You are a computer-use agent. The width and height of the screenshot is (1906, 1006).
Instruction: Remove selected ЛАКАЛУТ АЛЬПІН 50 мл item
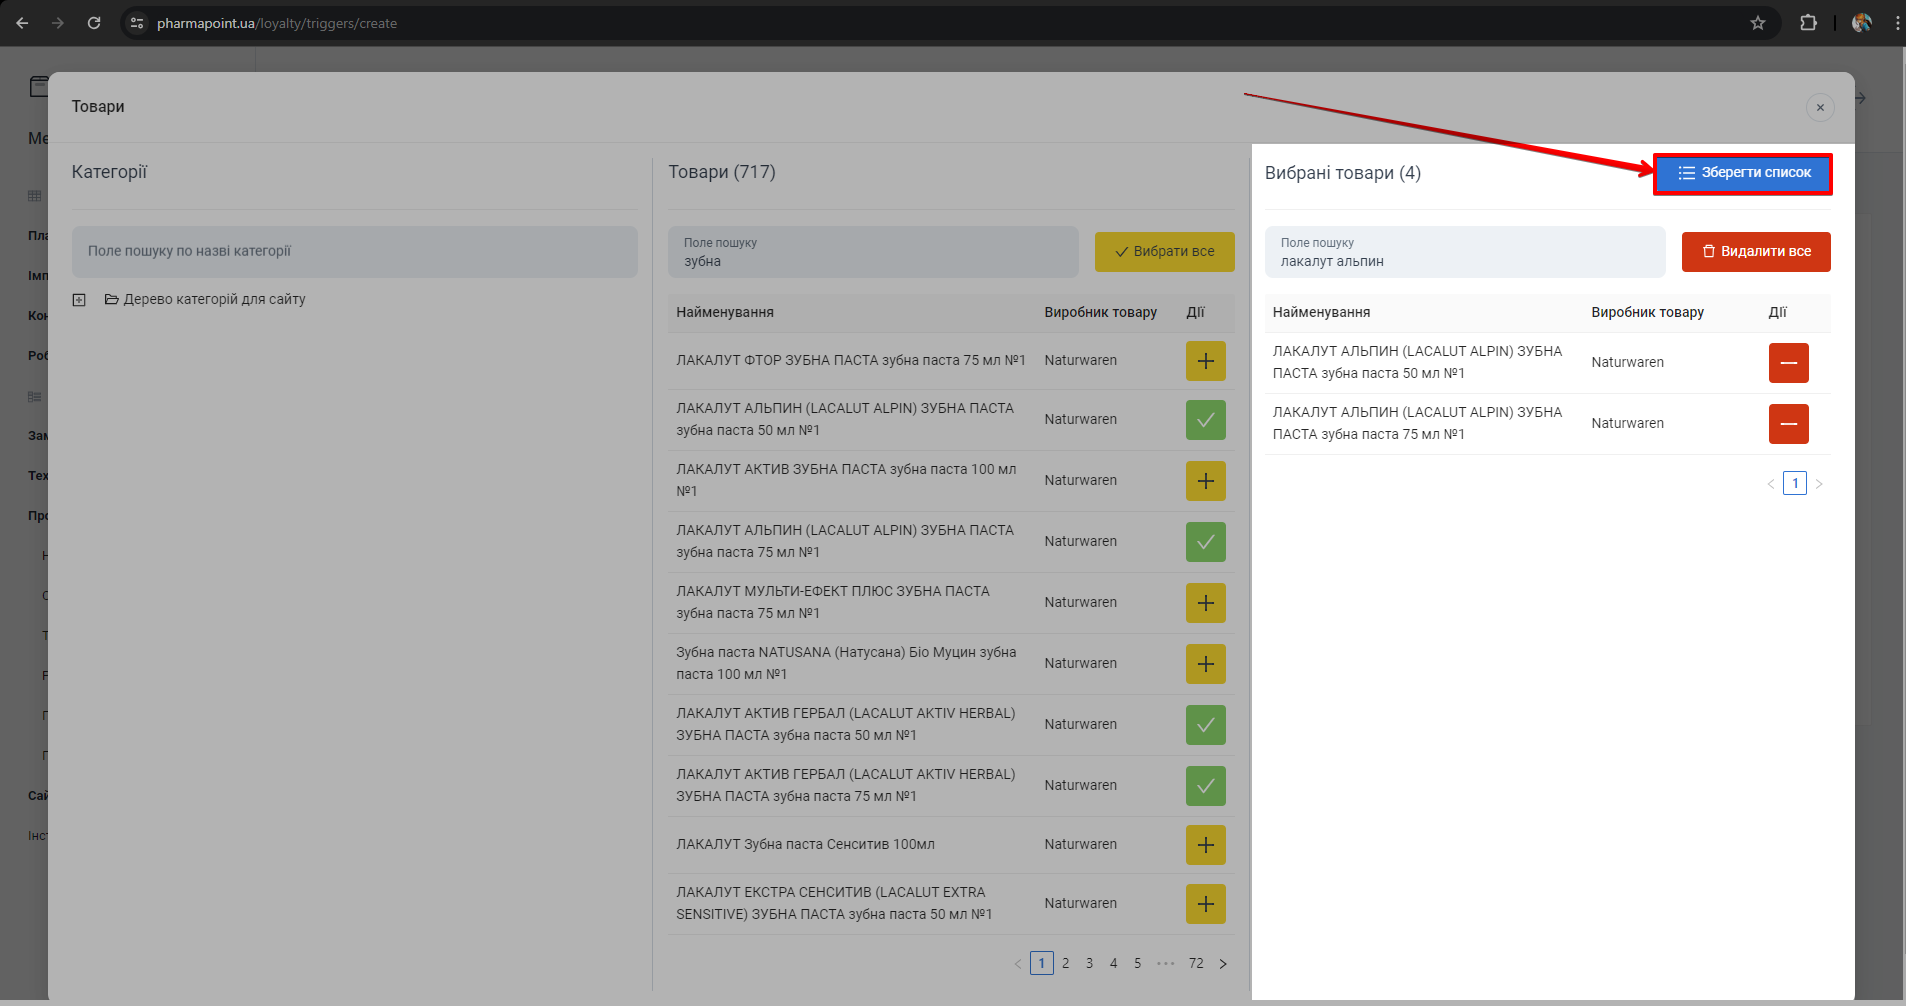coord(1788,363)
